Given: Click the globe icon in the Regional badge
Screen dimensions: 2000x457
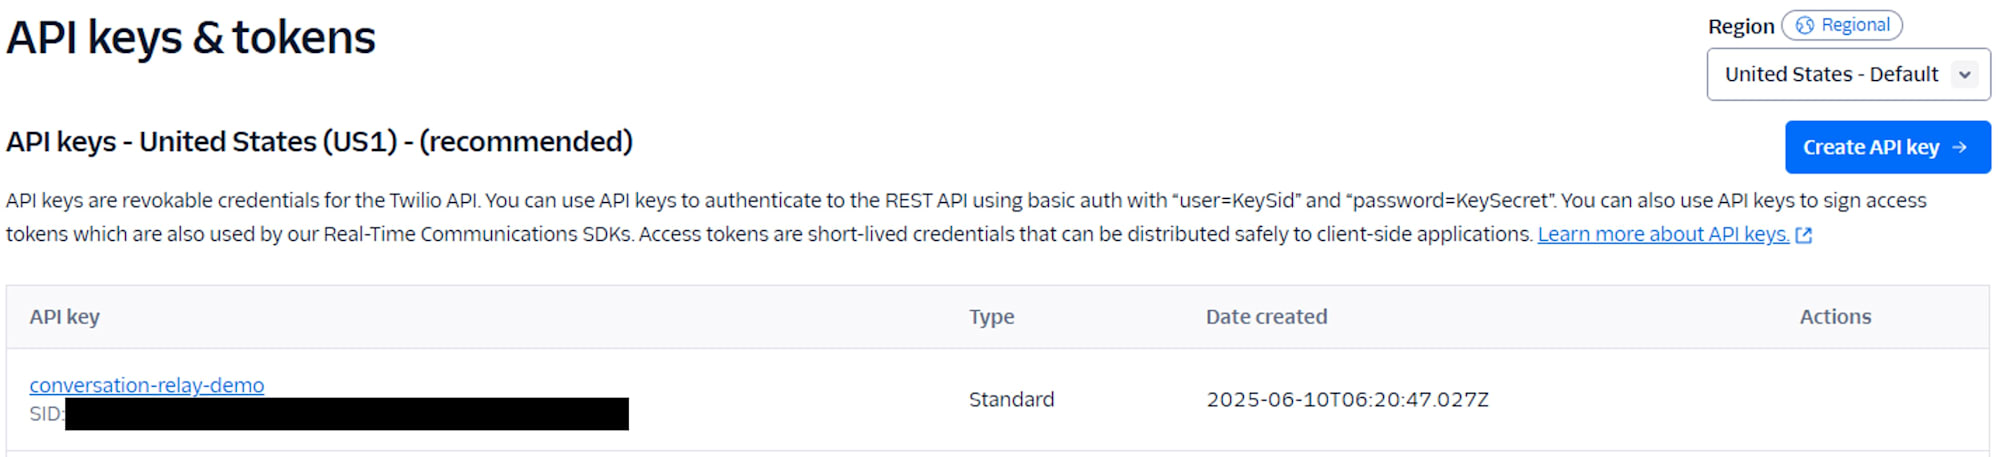Looking at the screenshot, I should coord(1805,26).
